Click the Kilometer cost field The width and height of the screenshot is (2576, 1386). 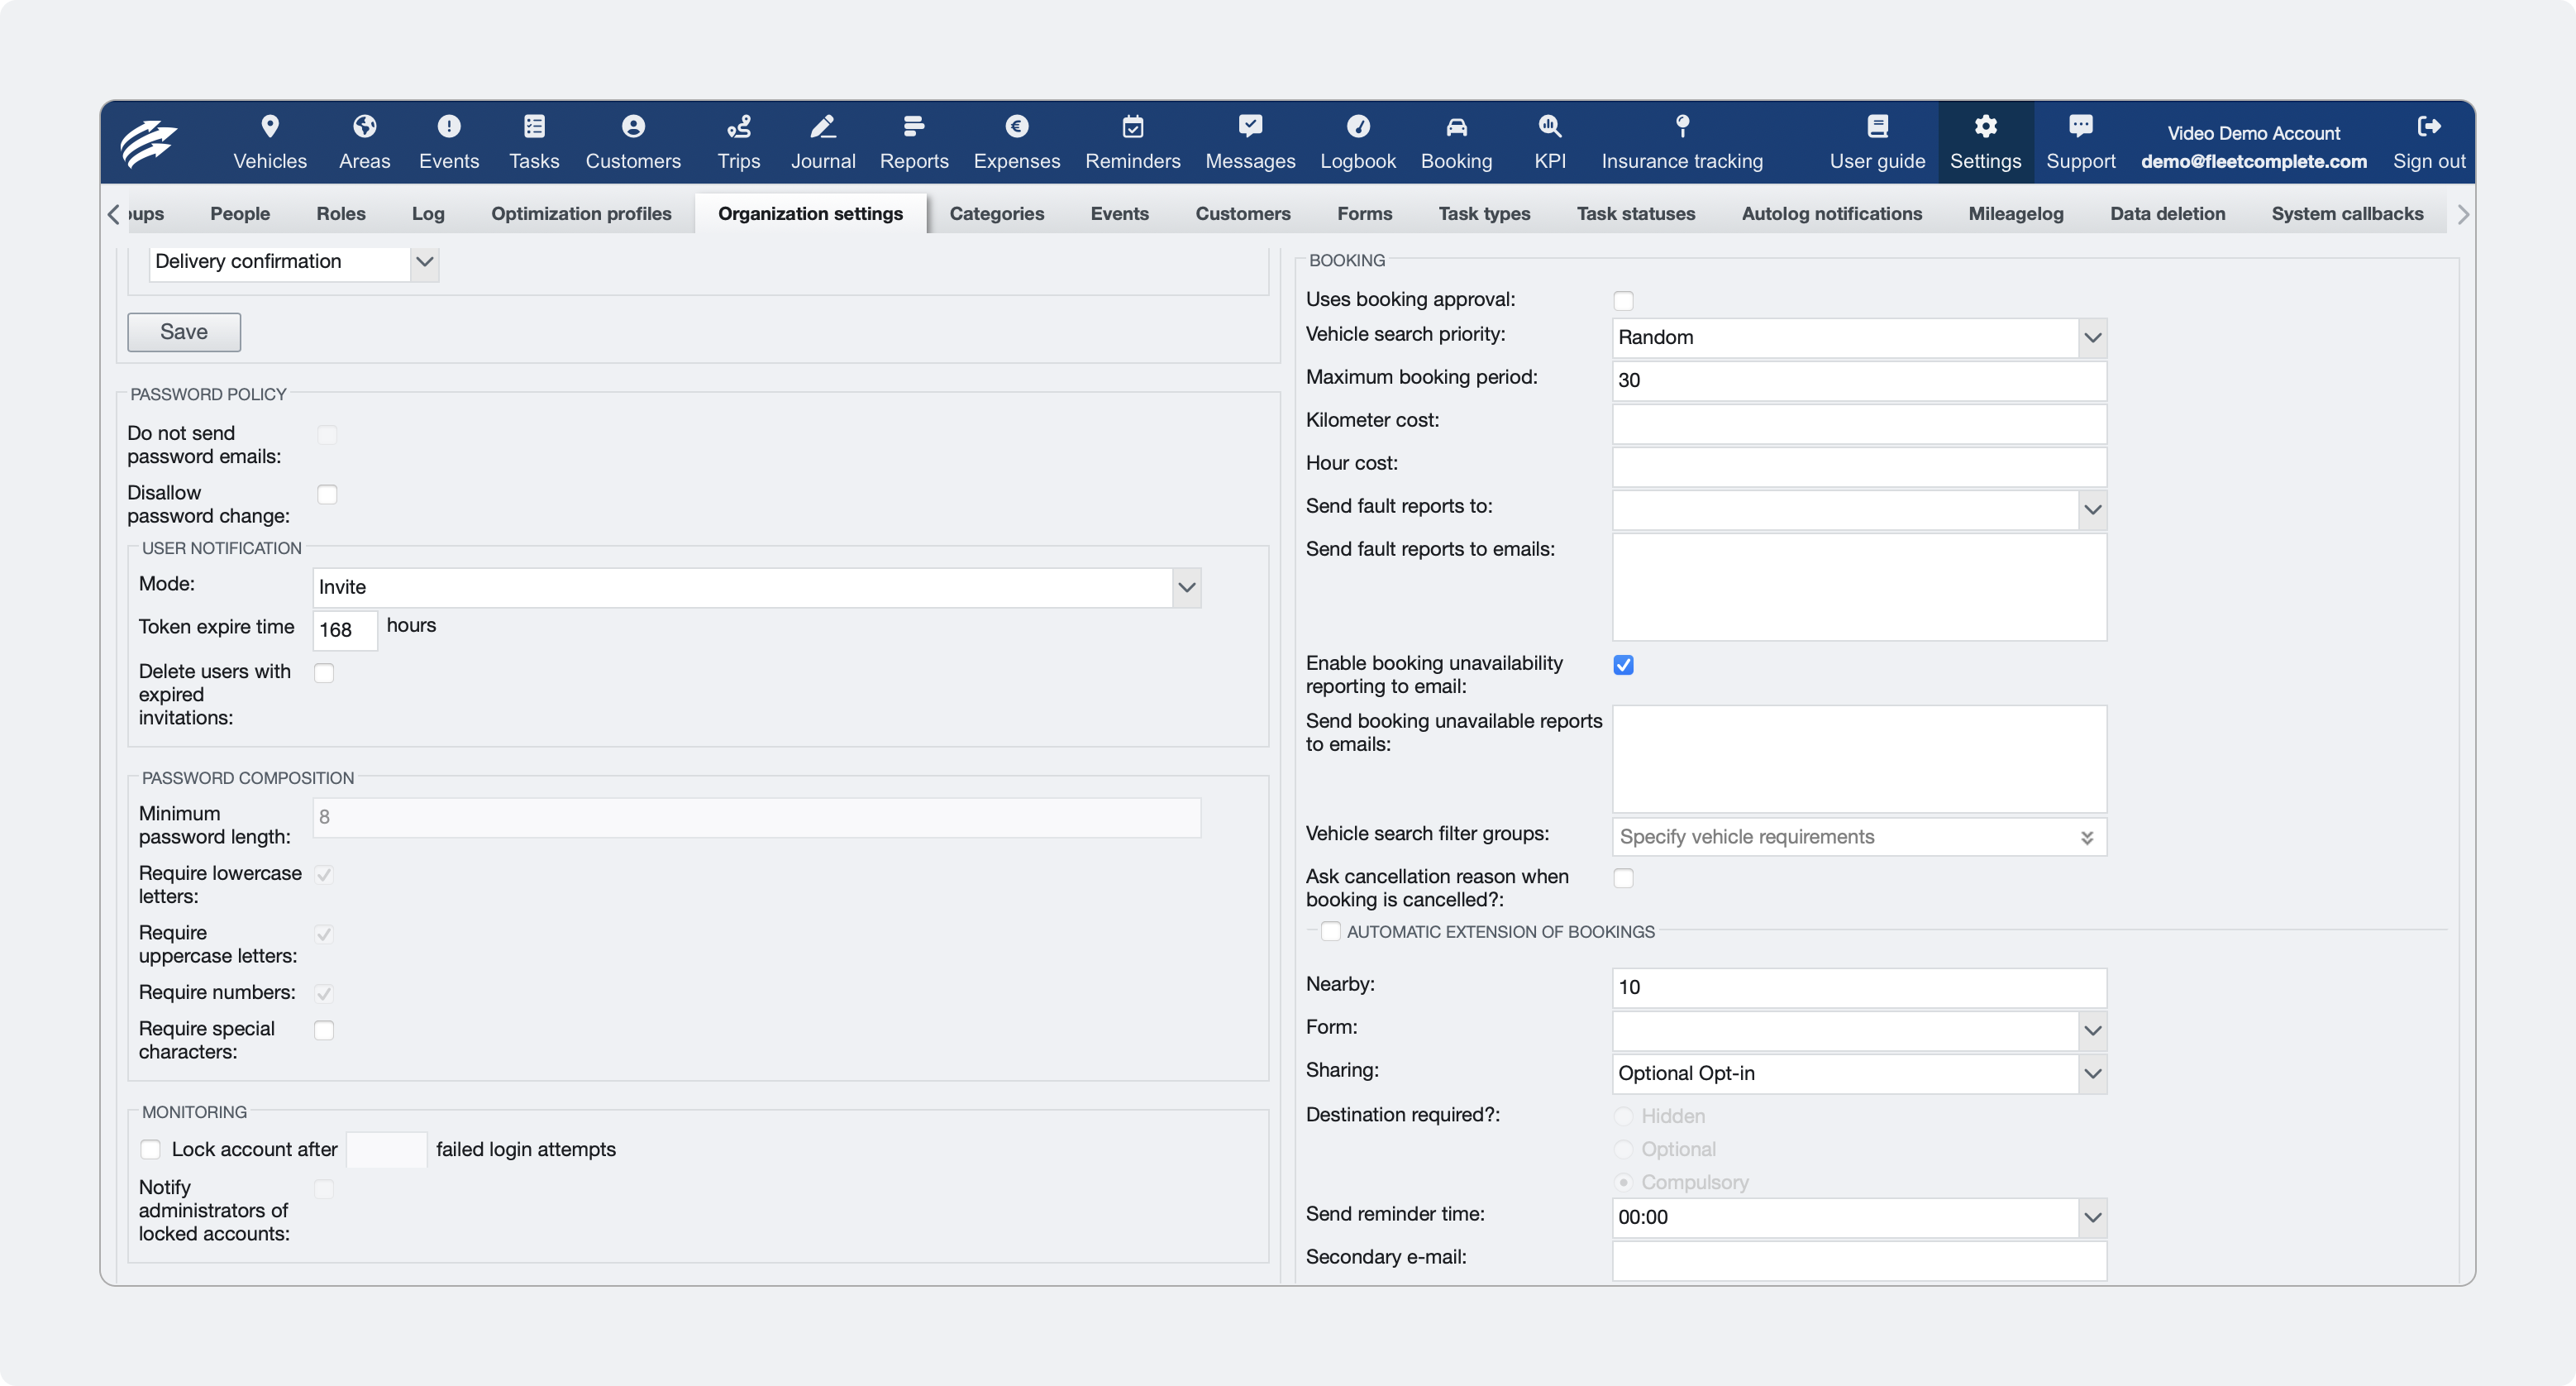click(1859, 424)
